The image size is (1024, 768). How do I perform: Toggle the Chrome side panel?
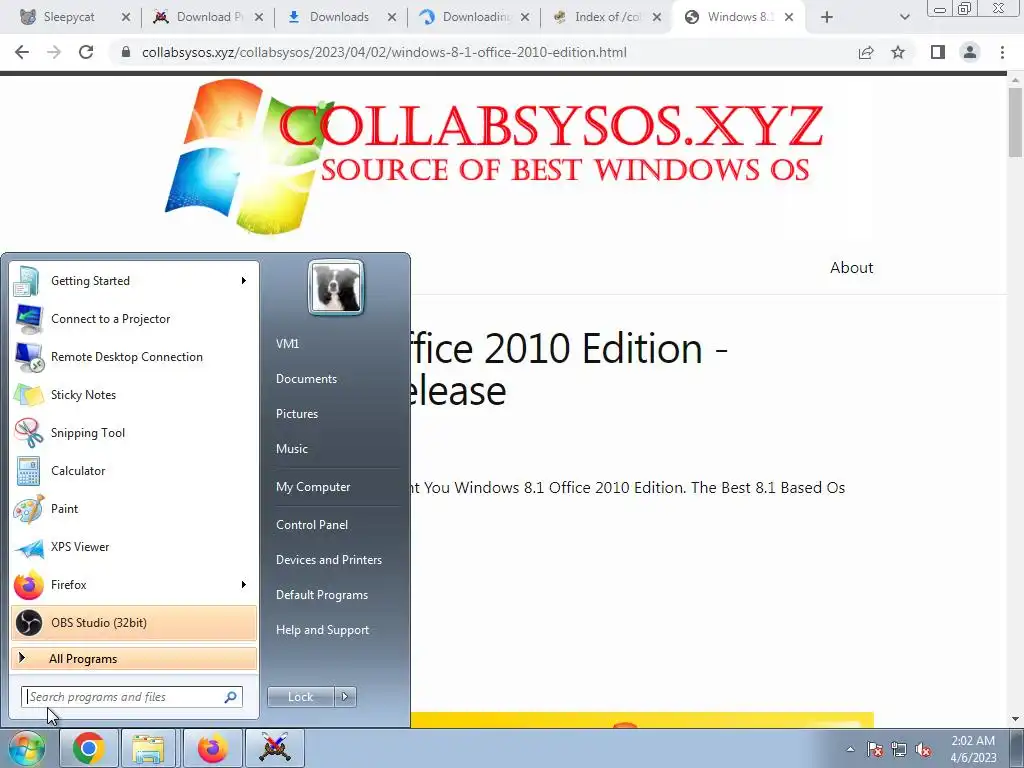938,52
